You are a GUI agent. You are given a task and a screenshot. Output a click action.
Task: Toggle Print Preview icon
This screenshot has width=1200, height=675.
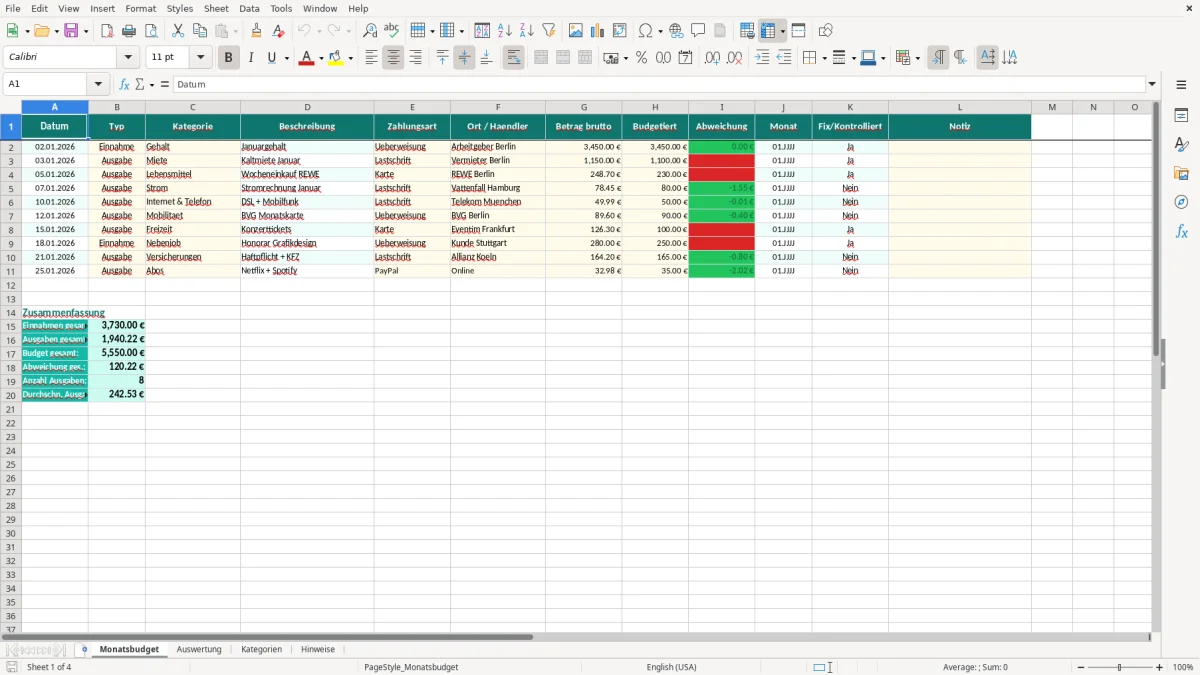tap(151, 31)
